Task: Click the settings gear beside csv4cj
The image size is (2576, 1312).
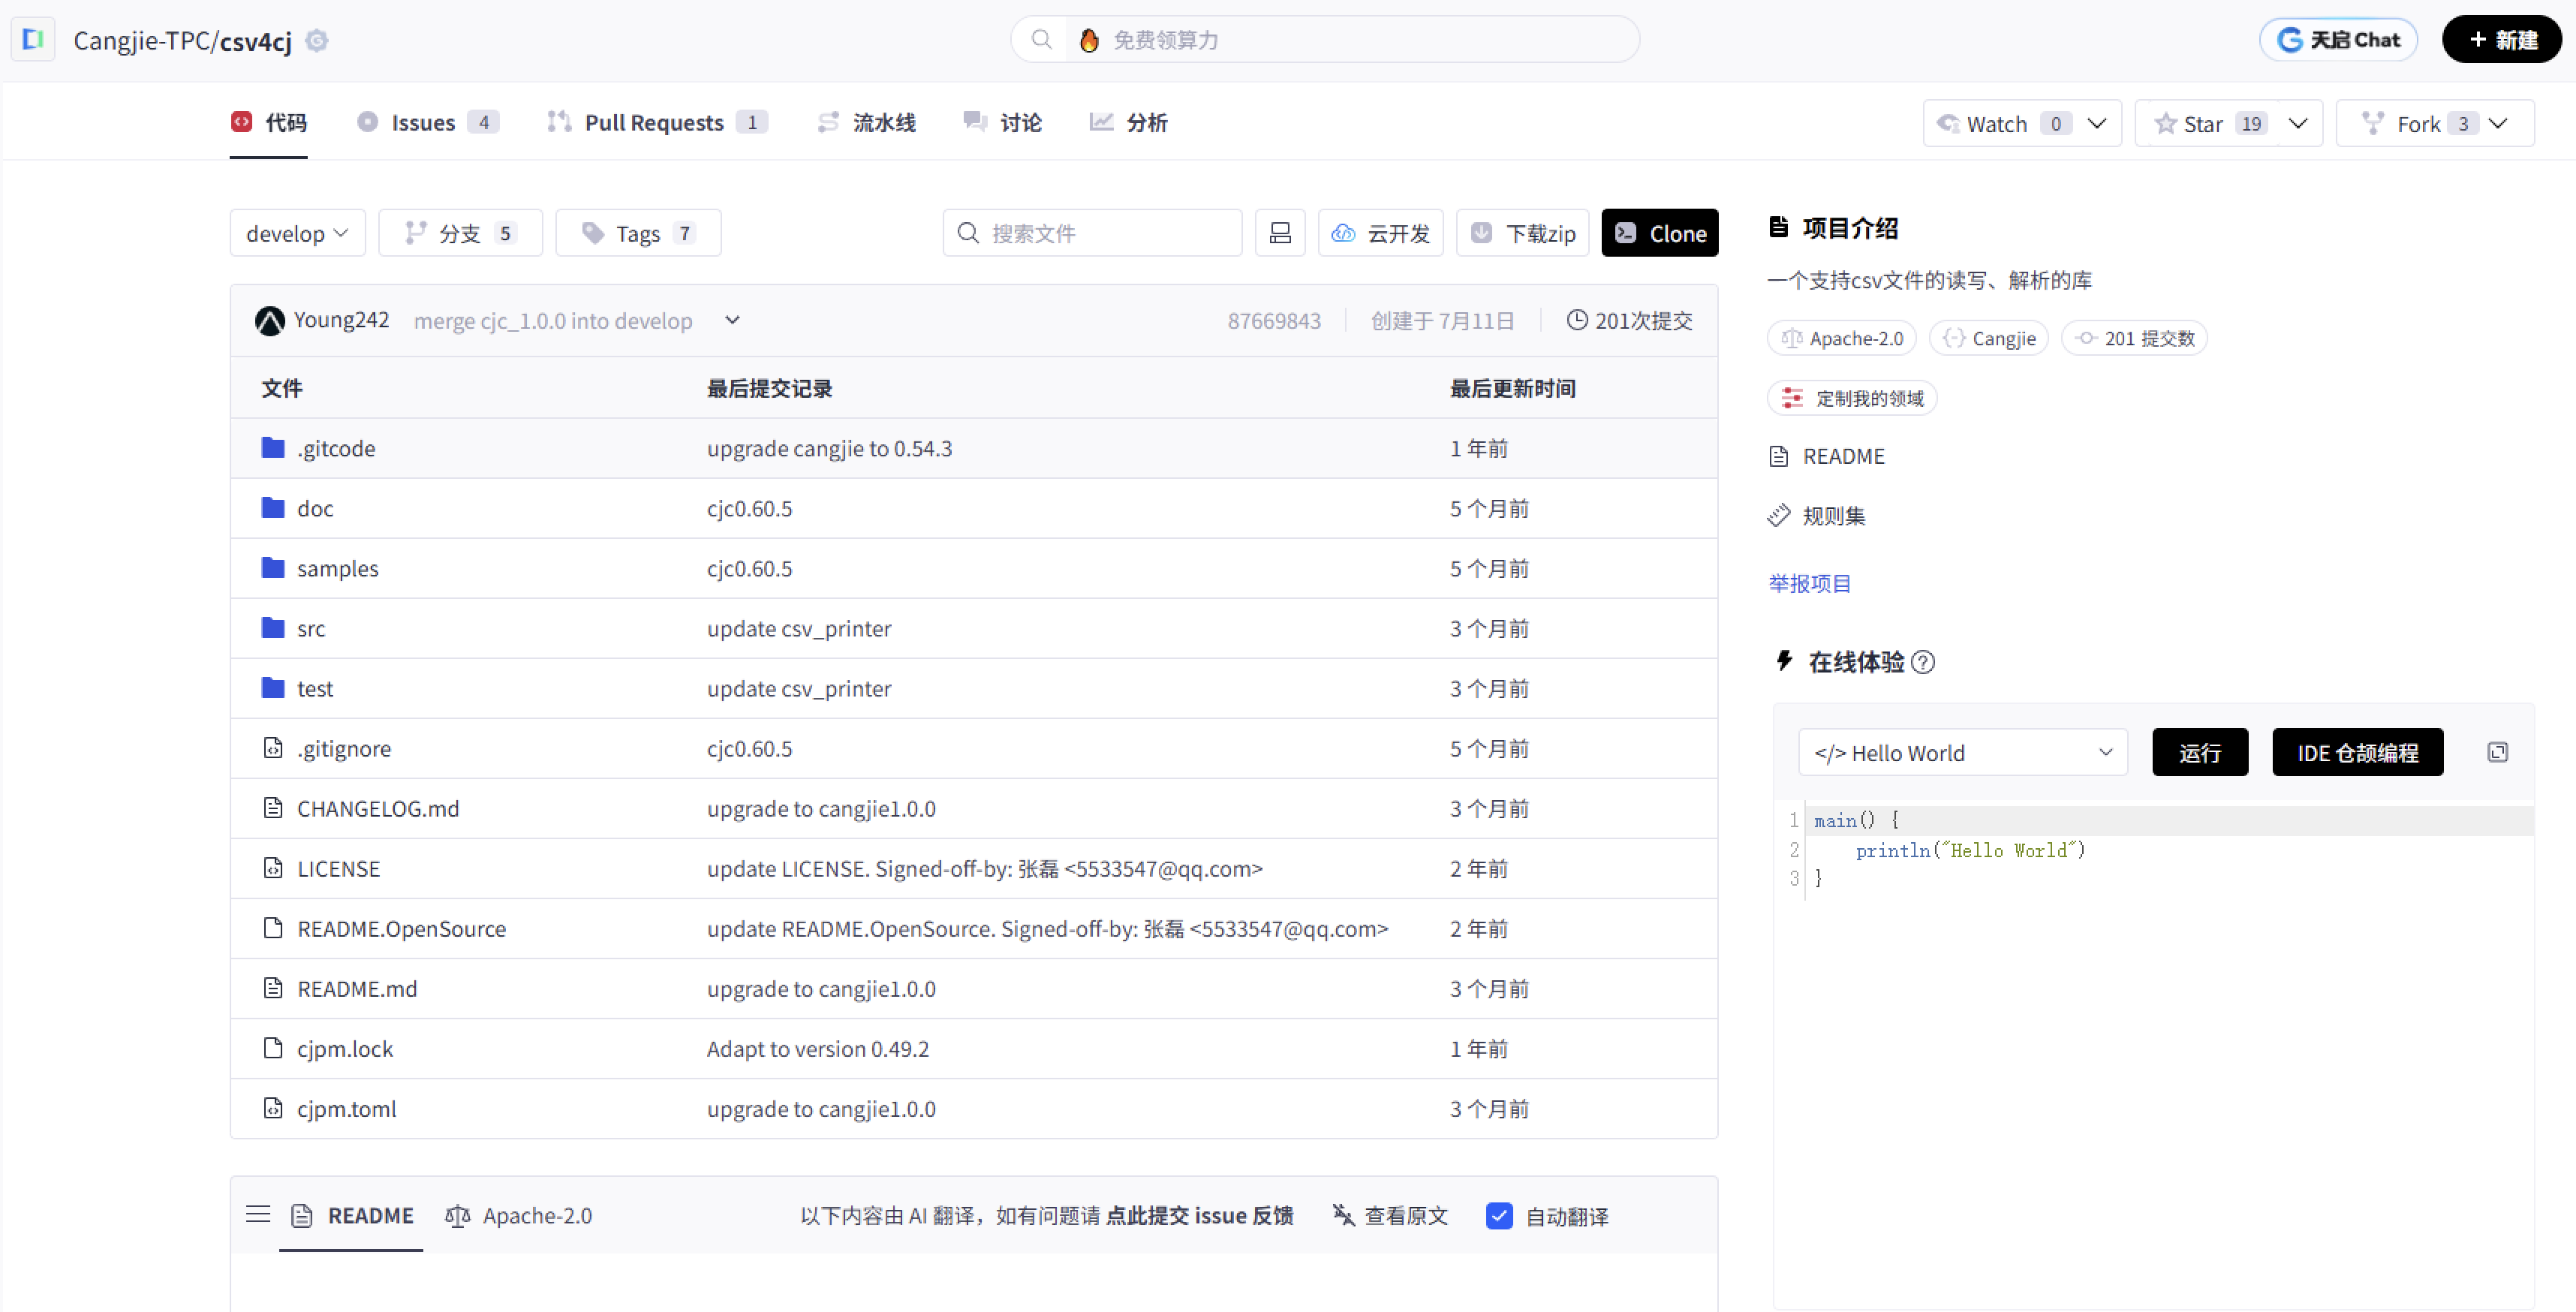Action: click(x=317, y=41)
